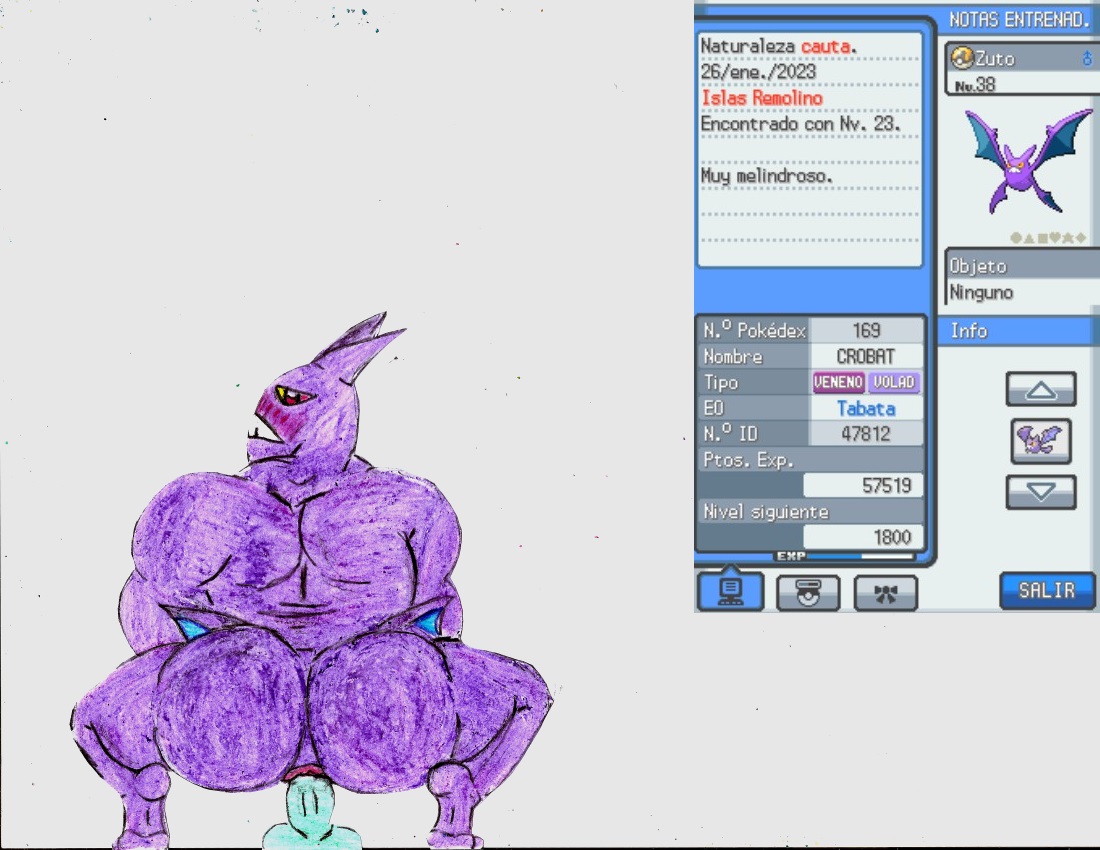Click the red 'Islas Remolino' location text
1100x850 pixels.
[762, 97]
